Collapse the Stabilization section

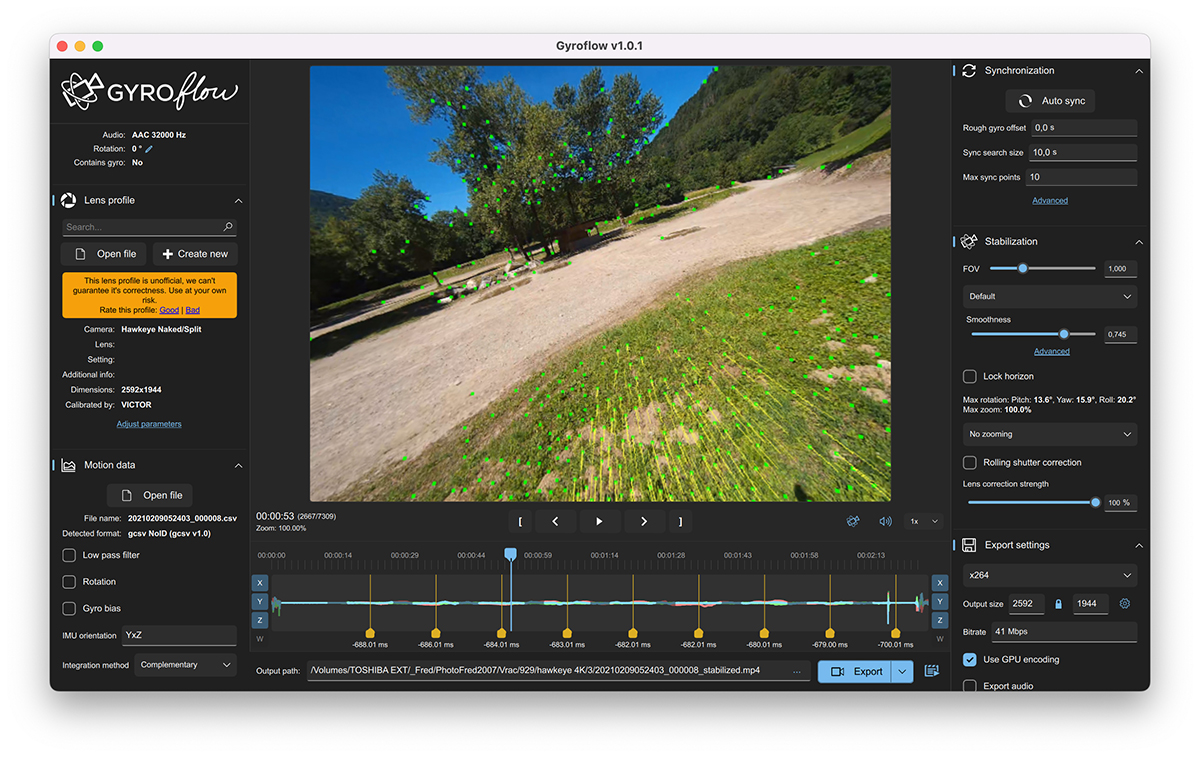(x=1138, y=242)
